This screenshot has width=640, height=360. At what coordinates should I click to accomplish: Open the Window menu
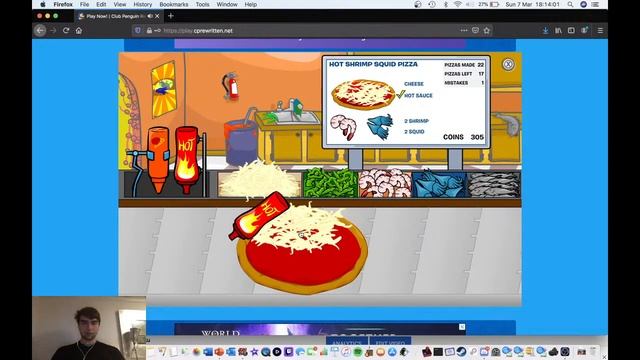227,4
